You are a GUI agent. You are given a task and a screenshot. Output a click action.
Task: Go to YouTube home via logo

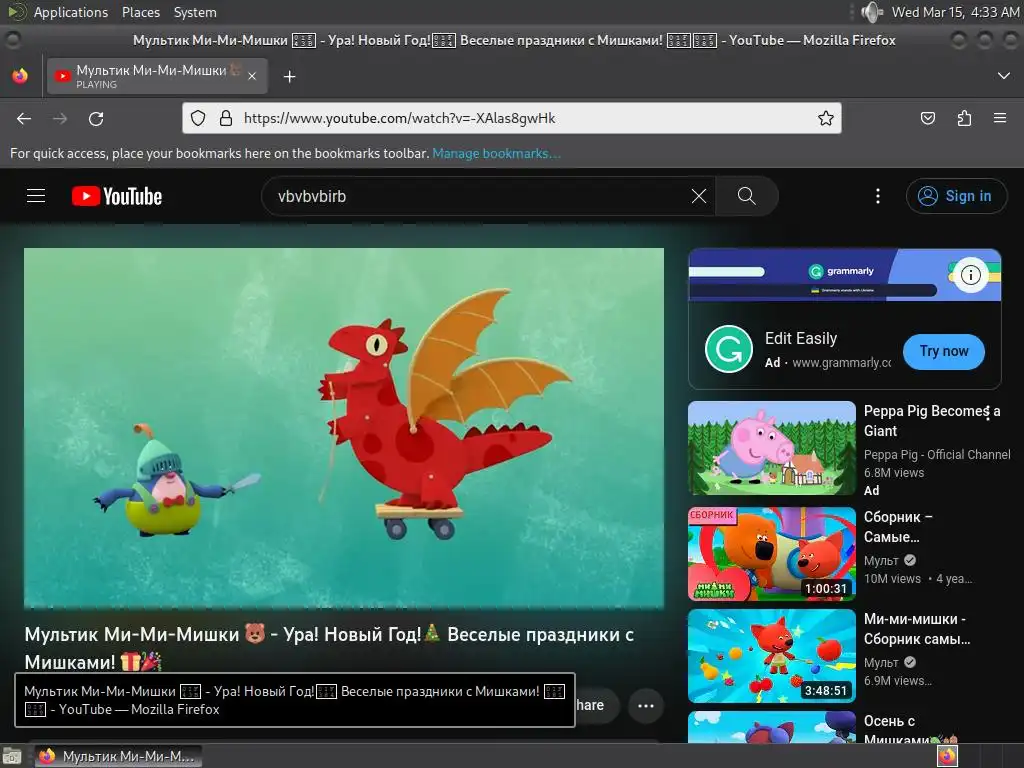pyautogui.click(x=117, y=196)
